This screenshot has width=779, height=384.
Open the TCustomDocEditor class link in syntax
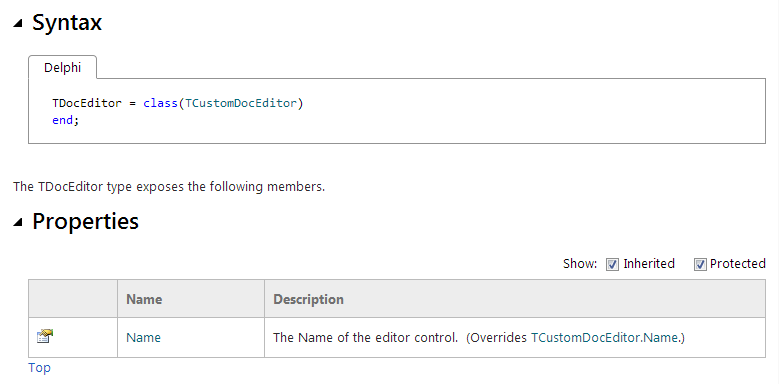click(241, 103)
